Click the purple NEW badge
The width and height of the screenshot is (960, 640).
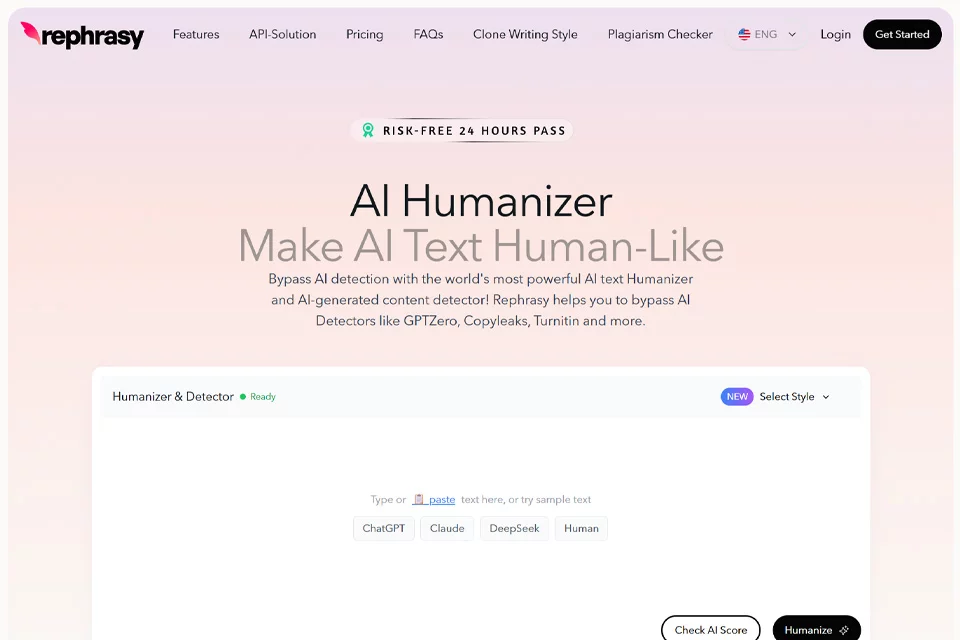pos(737,396)
